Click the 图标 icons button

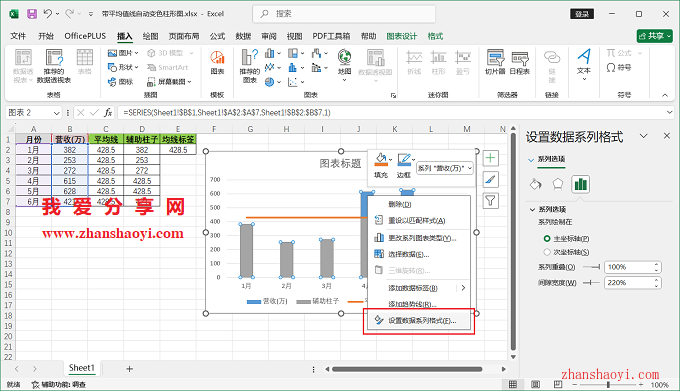[x=121, y=81]
